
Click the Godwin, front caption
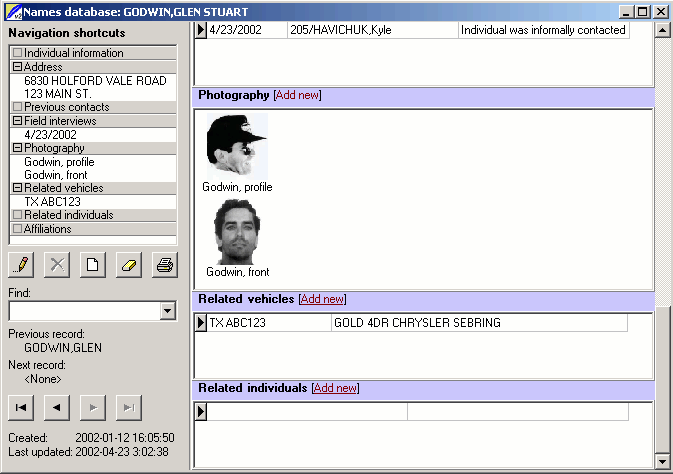coord(238,272)
